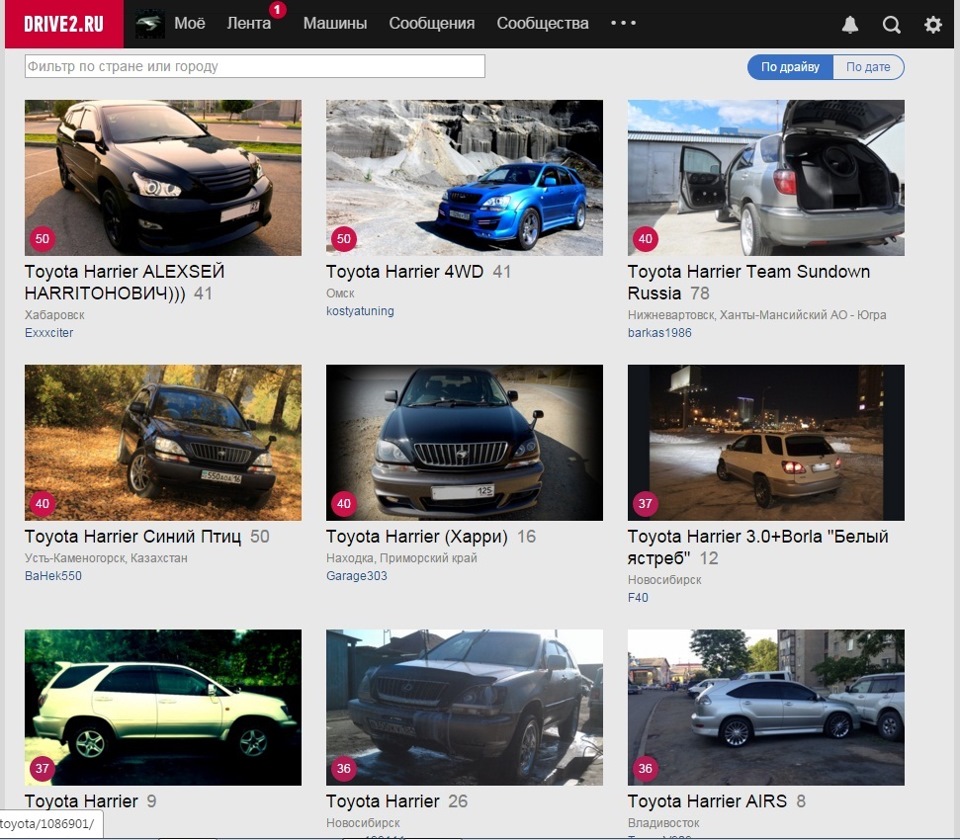Click the Находка, Приморский край location text
This screenshot has width=960, height=840.
[402, 558]
